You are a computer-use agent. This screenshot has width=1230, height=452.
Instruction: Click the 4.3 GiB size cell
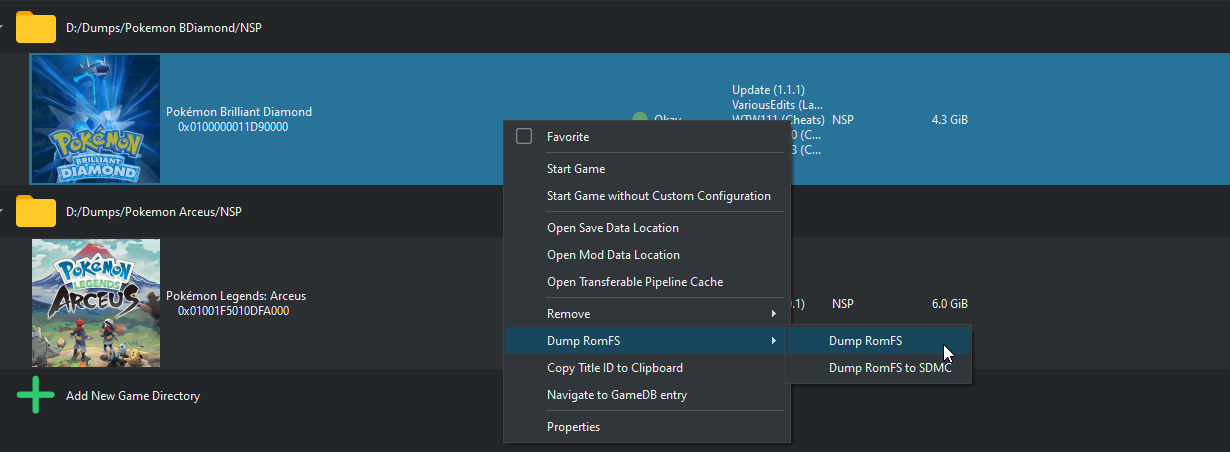coord(949,120)
